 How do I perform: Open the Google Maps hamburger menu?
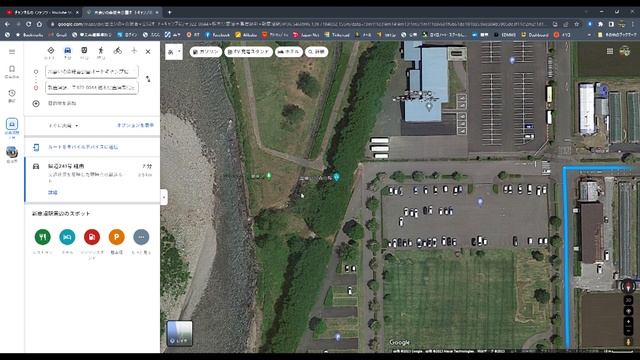click(x=12, y=52)
